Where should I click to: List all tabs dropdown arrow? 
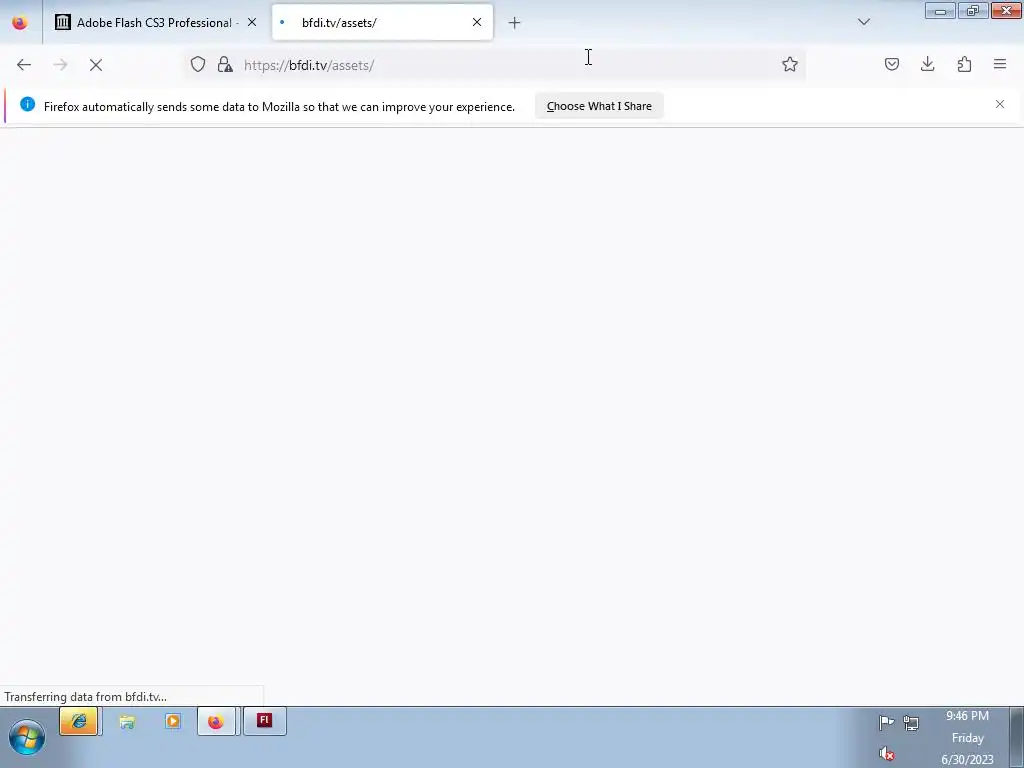[x=864, y=22]
